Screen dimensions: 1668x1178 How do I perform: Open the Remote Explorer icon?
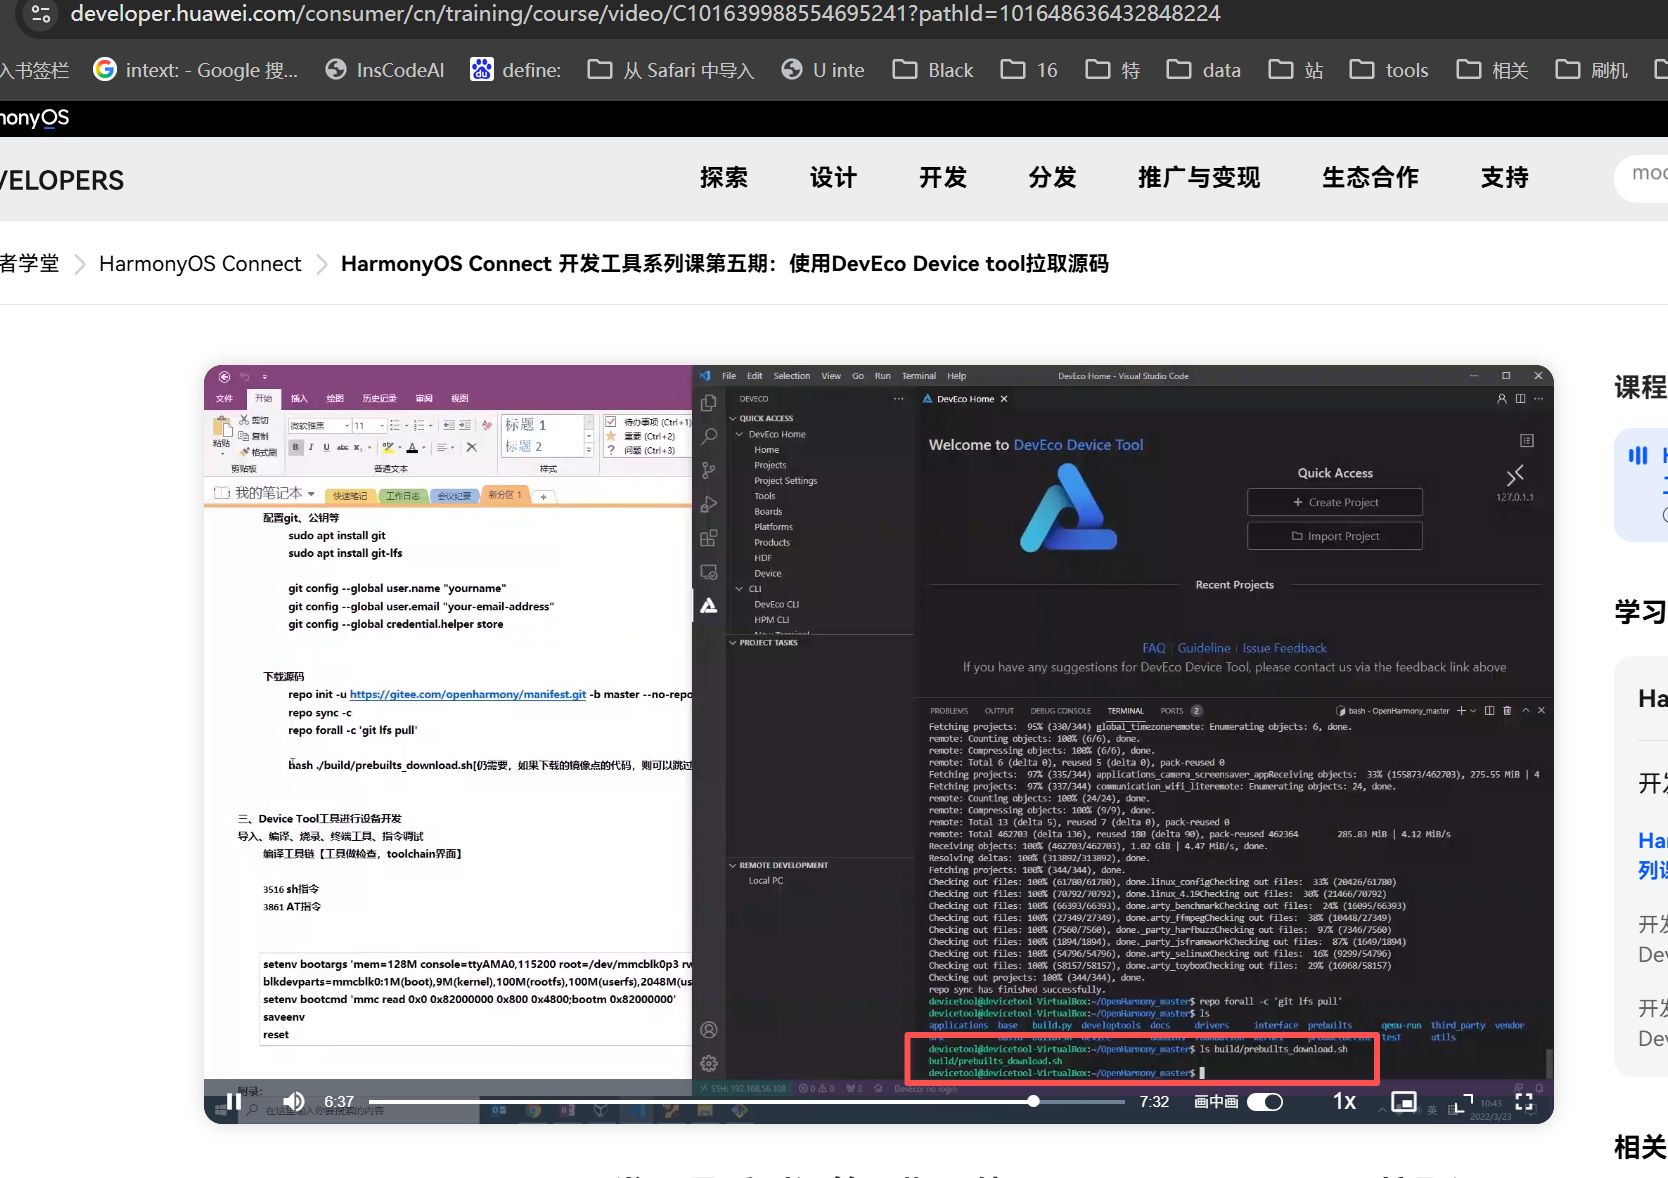[709, 572]
